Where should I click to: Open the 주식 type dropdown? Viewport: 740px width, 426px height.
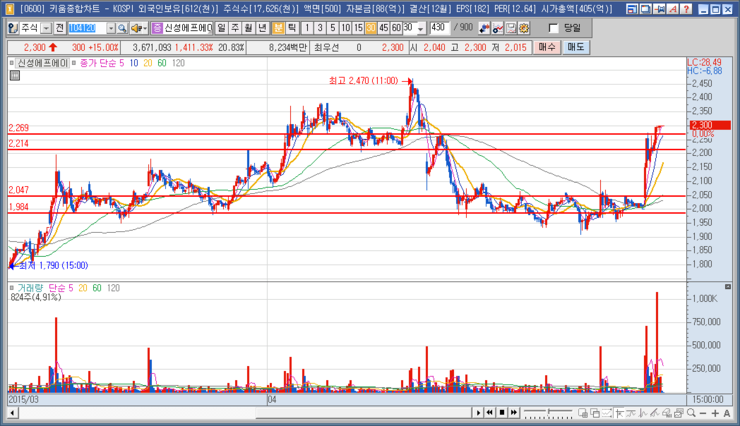pos(46,28)
